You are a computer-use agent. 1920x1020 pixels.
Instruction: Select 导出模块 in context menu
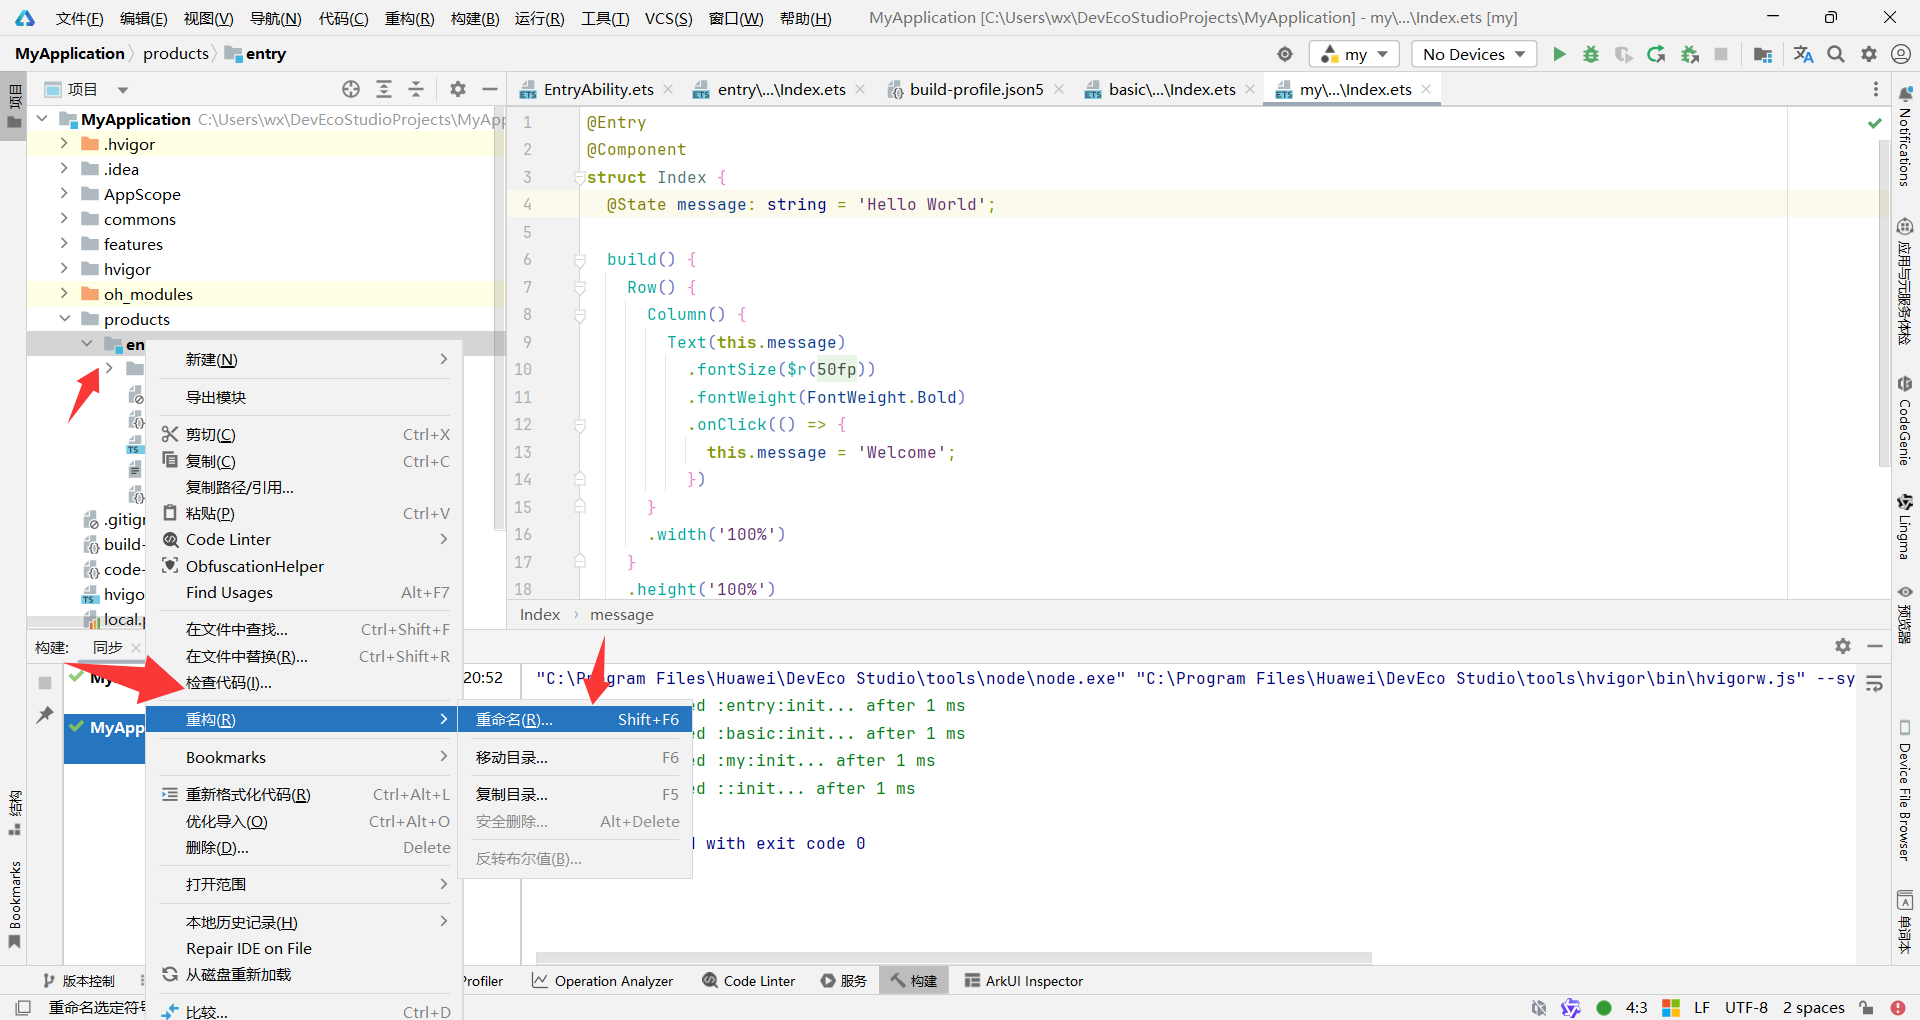304,397
